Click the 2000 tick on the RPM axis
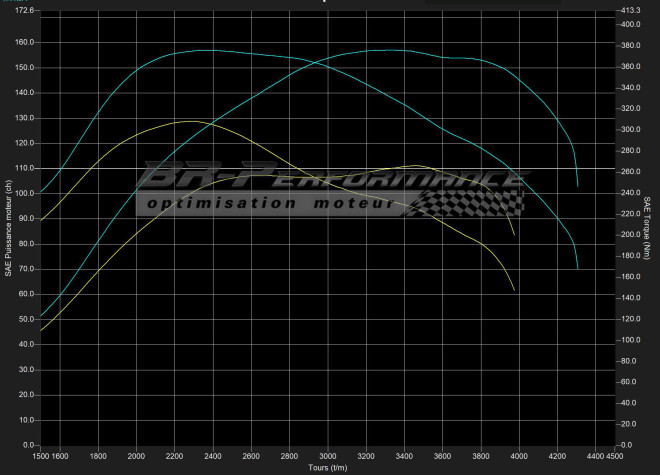Image resolution: width=660 pixels, height=475 pixels. click(137, 456)
